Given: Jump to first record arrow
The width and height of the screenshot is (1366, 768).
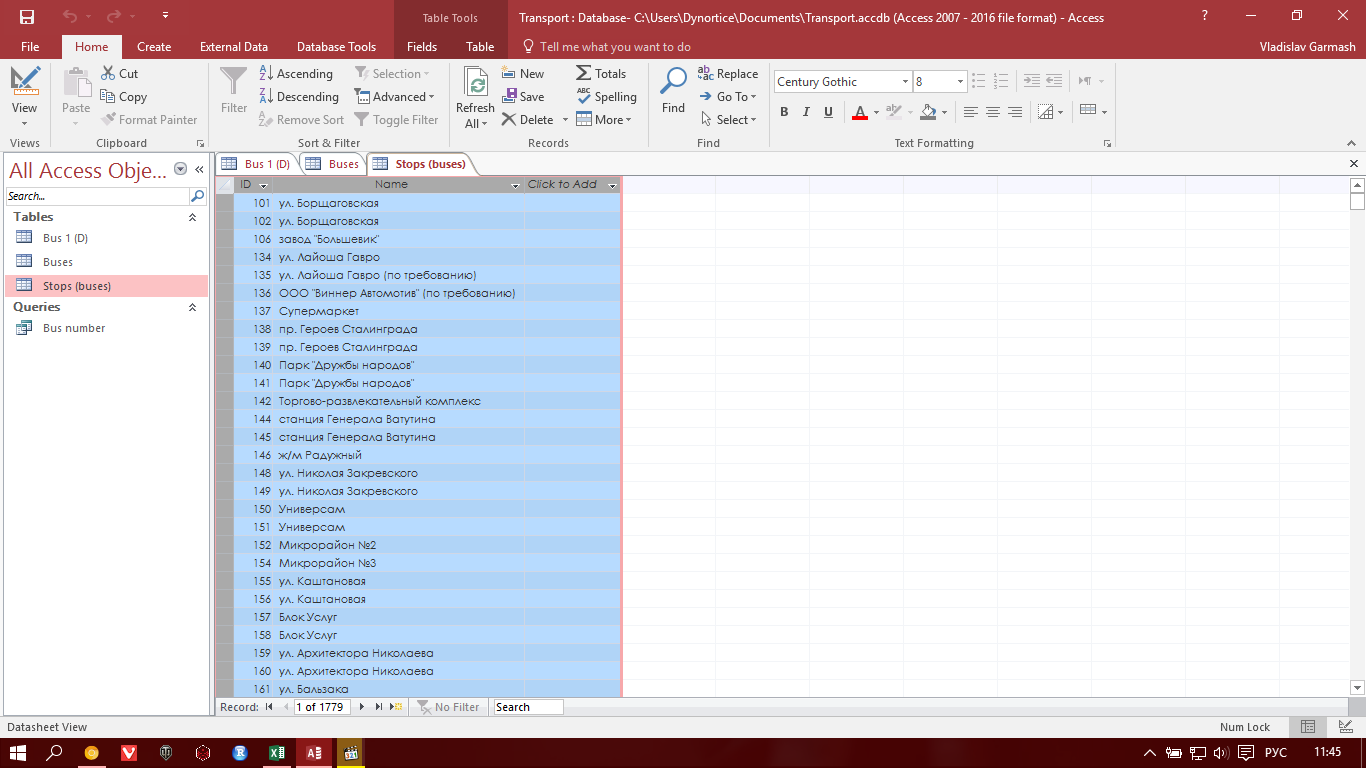Looking at the screenshot, I should pos(269,707).
